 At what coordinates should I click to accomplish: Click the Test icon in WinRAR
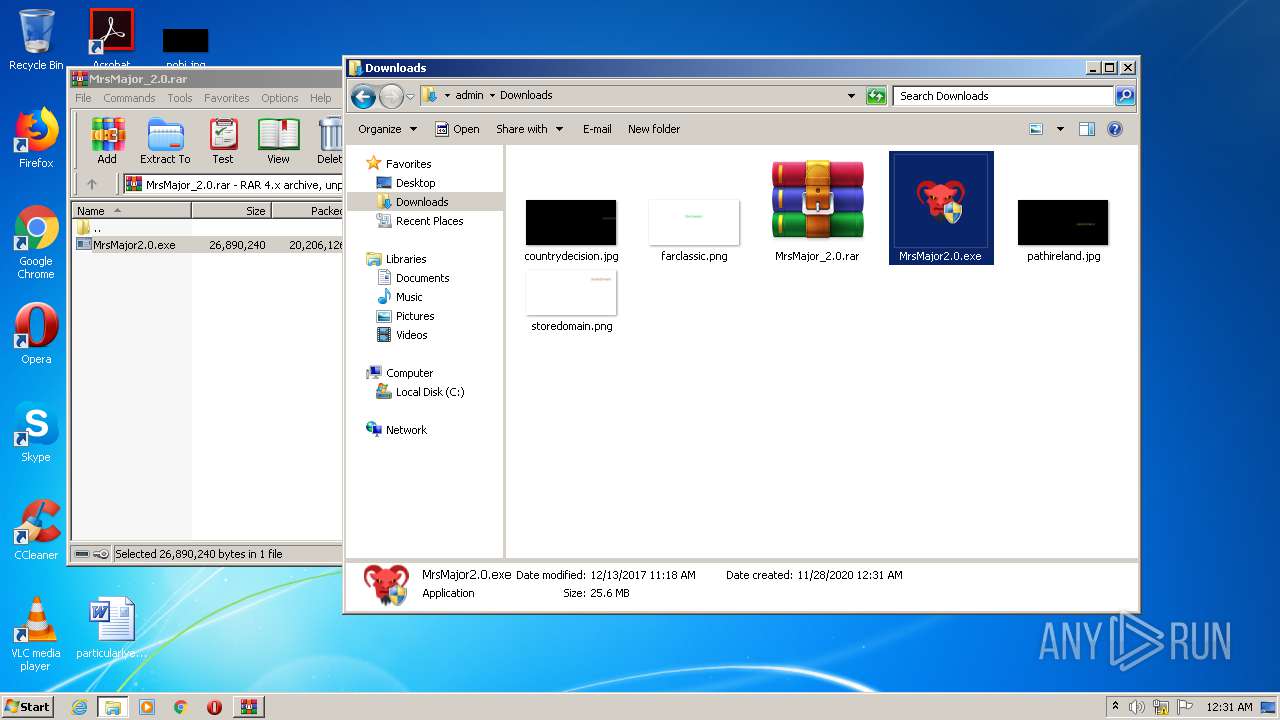(223, 141)
